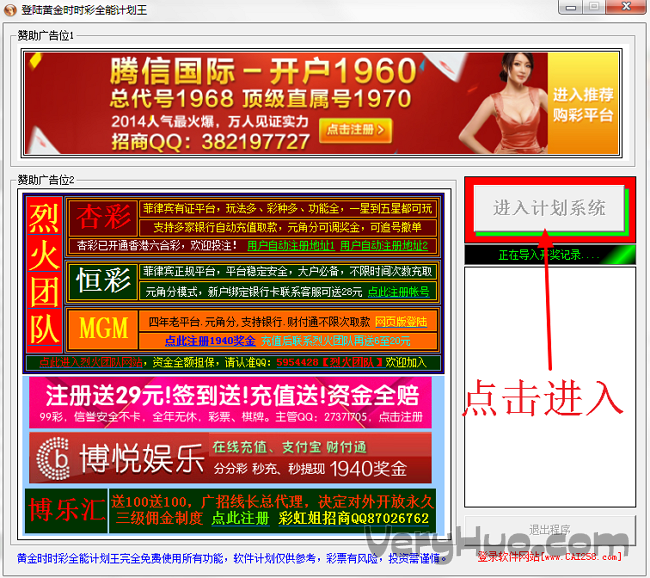The height and width of the screenshot is (578, 650).
Task: Close the window with the X button
Action: [x=627, y=7]
